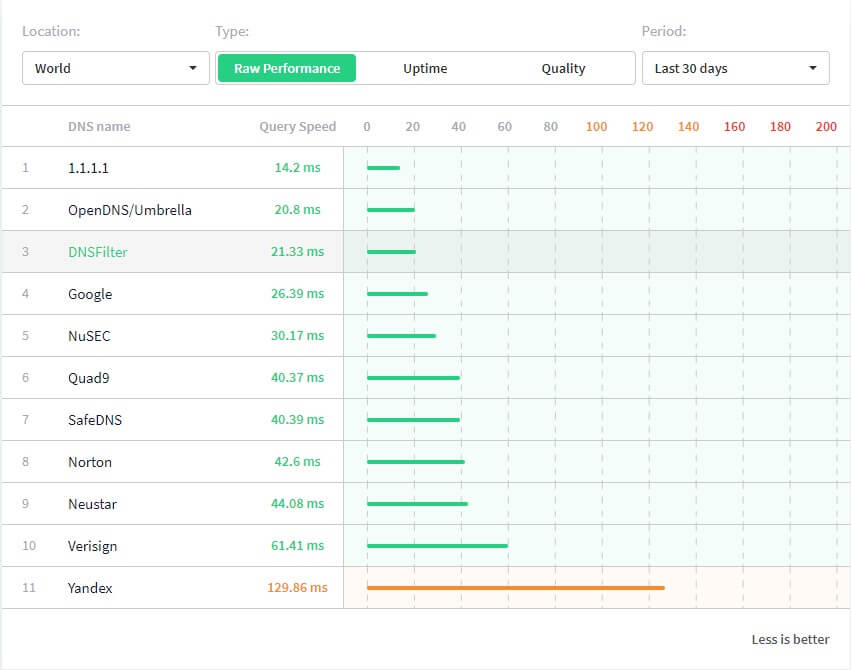Select the Raw Performance tab
Screen dimensions: 851x670
pos(287,68)
